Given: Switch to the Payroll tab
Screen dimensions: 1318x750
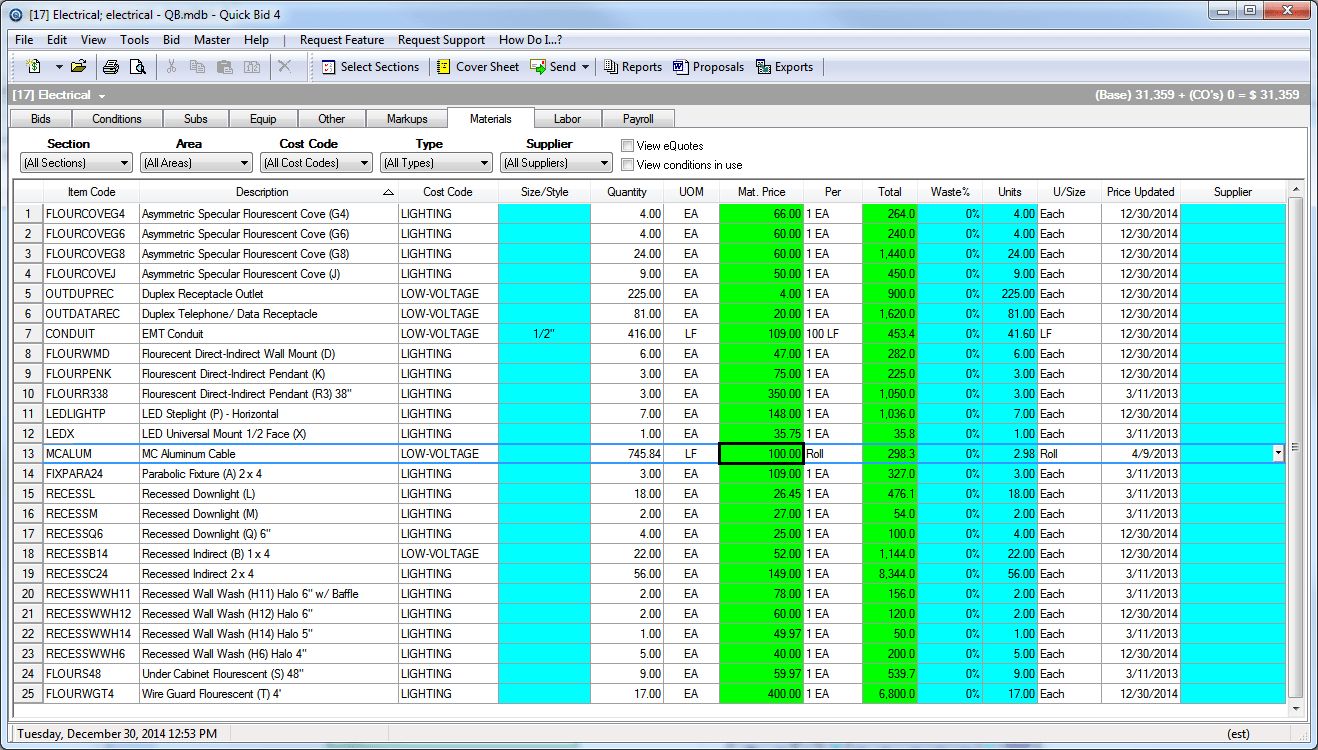Looking at the screenshot, I should (x=638, y=119).
